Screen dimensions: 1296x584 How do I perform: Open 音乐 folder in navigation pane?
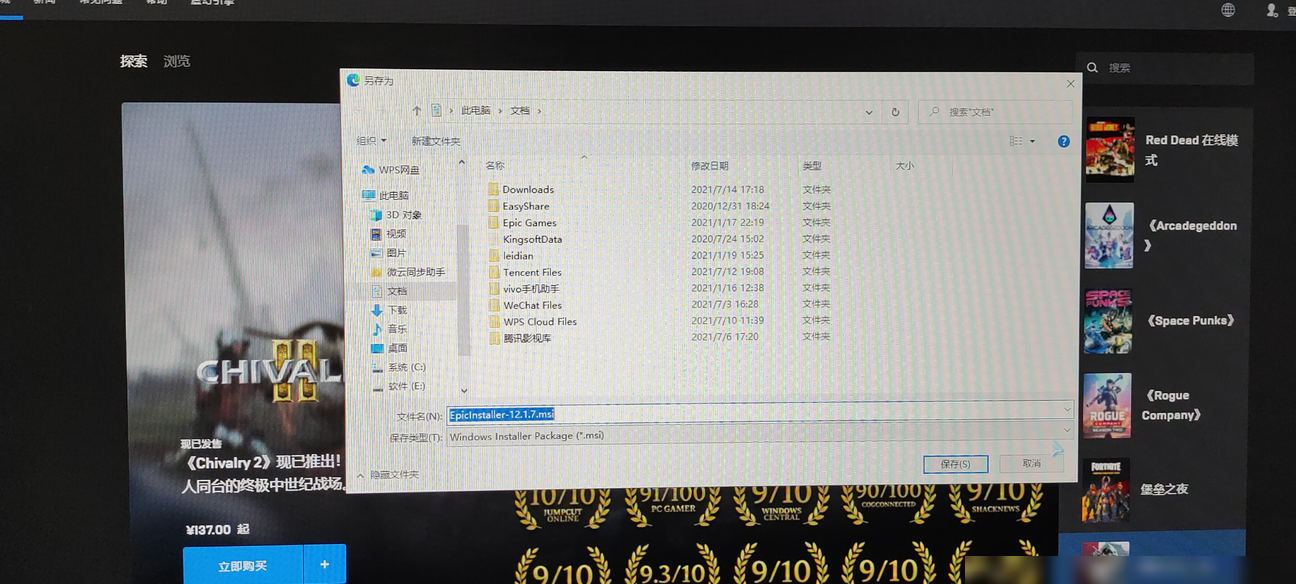click(388, 329)
